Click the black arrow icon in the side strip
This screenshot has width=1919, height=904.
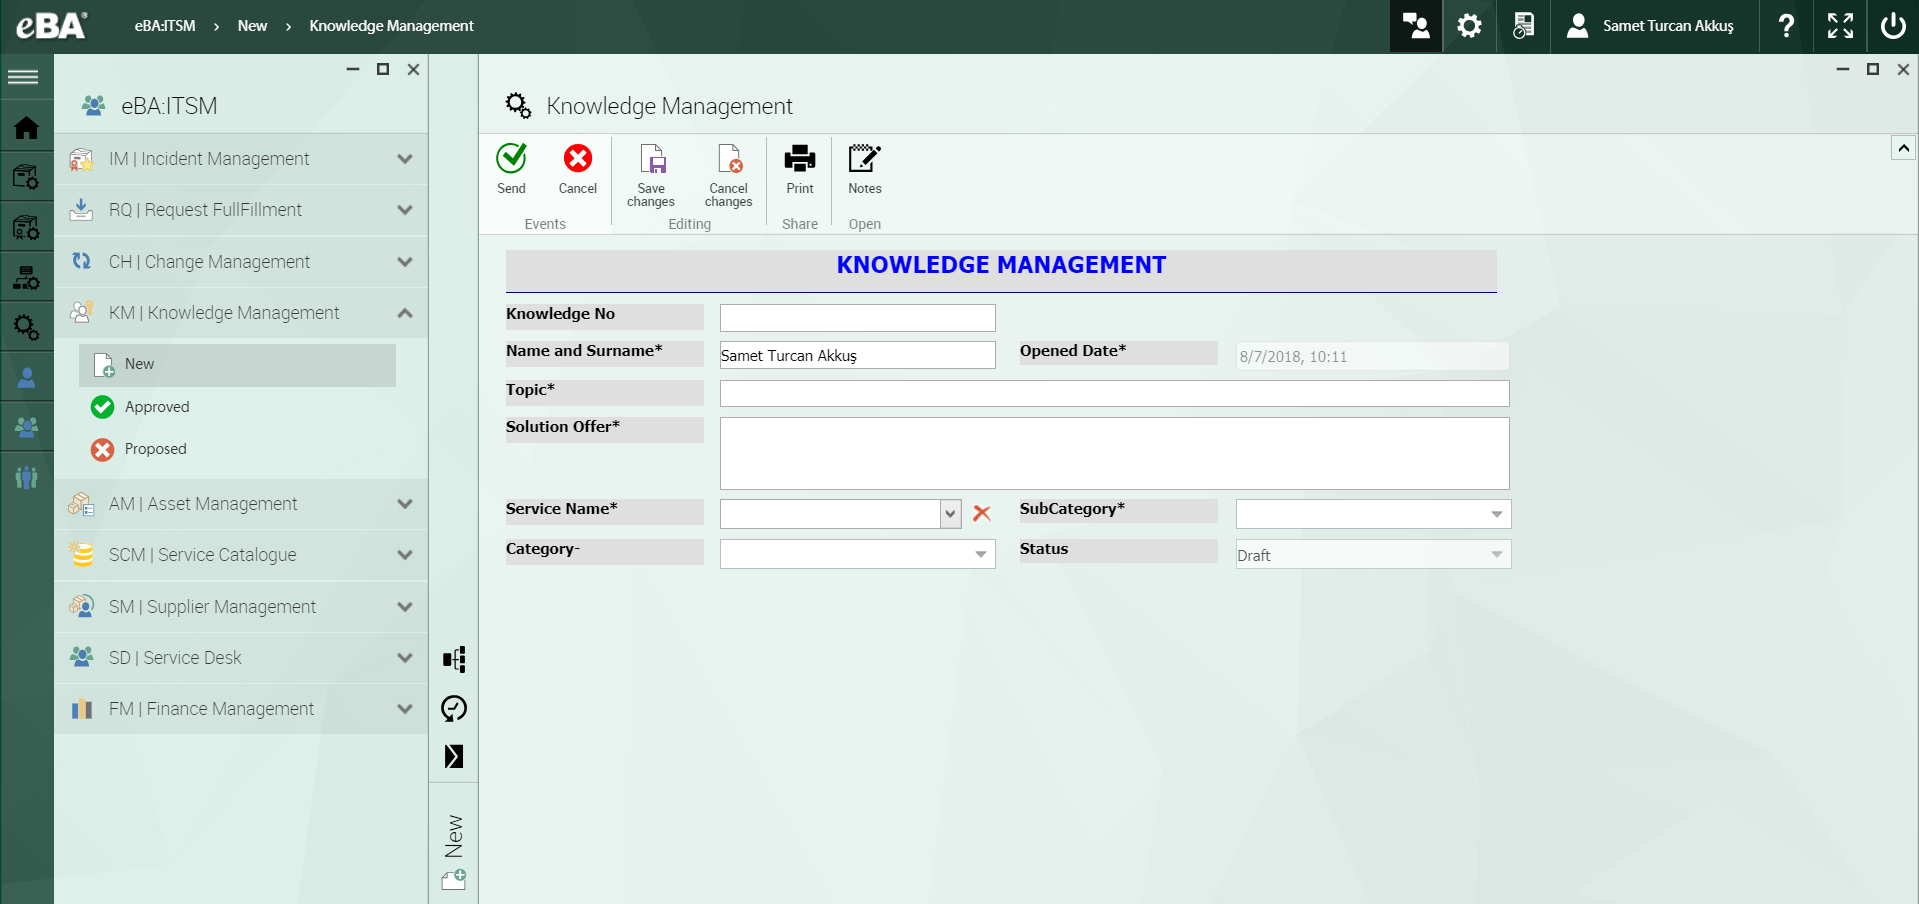pos(454,756)
